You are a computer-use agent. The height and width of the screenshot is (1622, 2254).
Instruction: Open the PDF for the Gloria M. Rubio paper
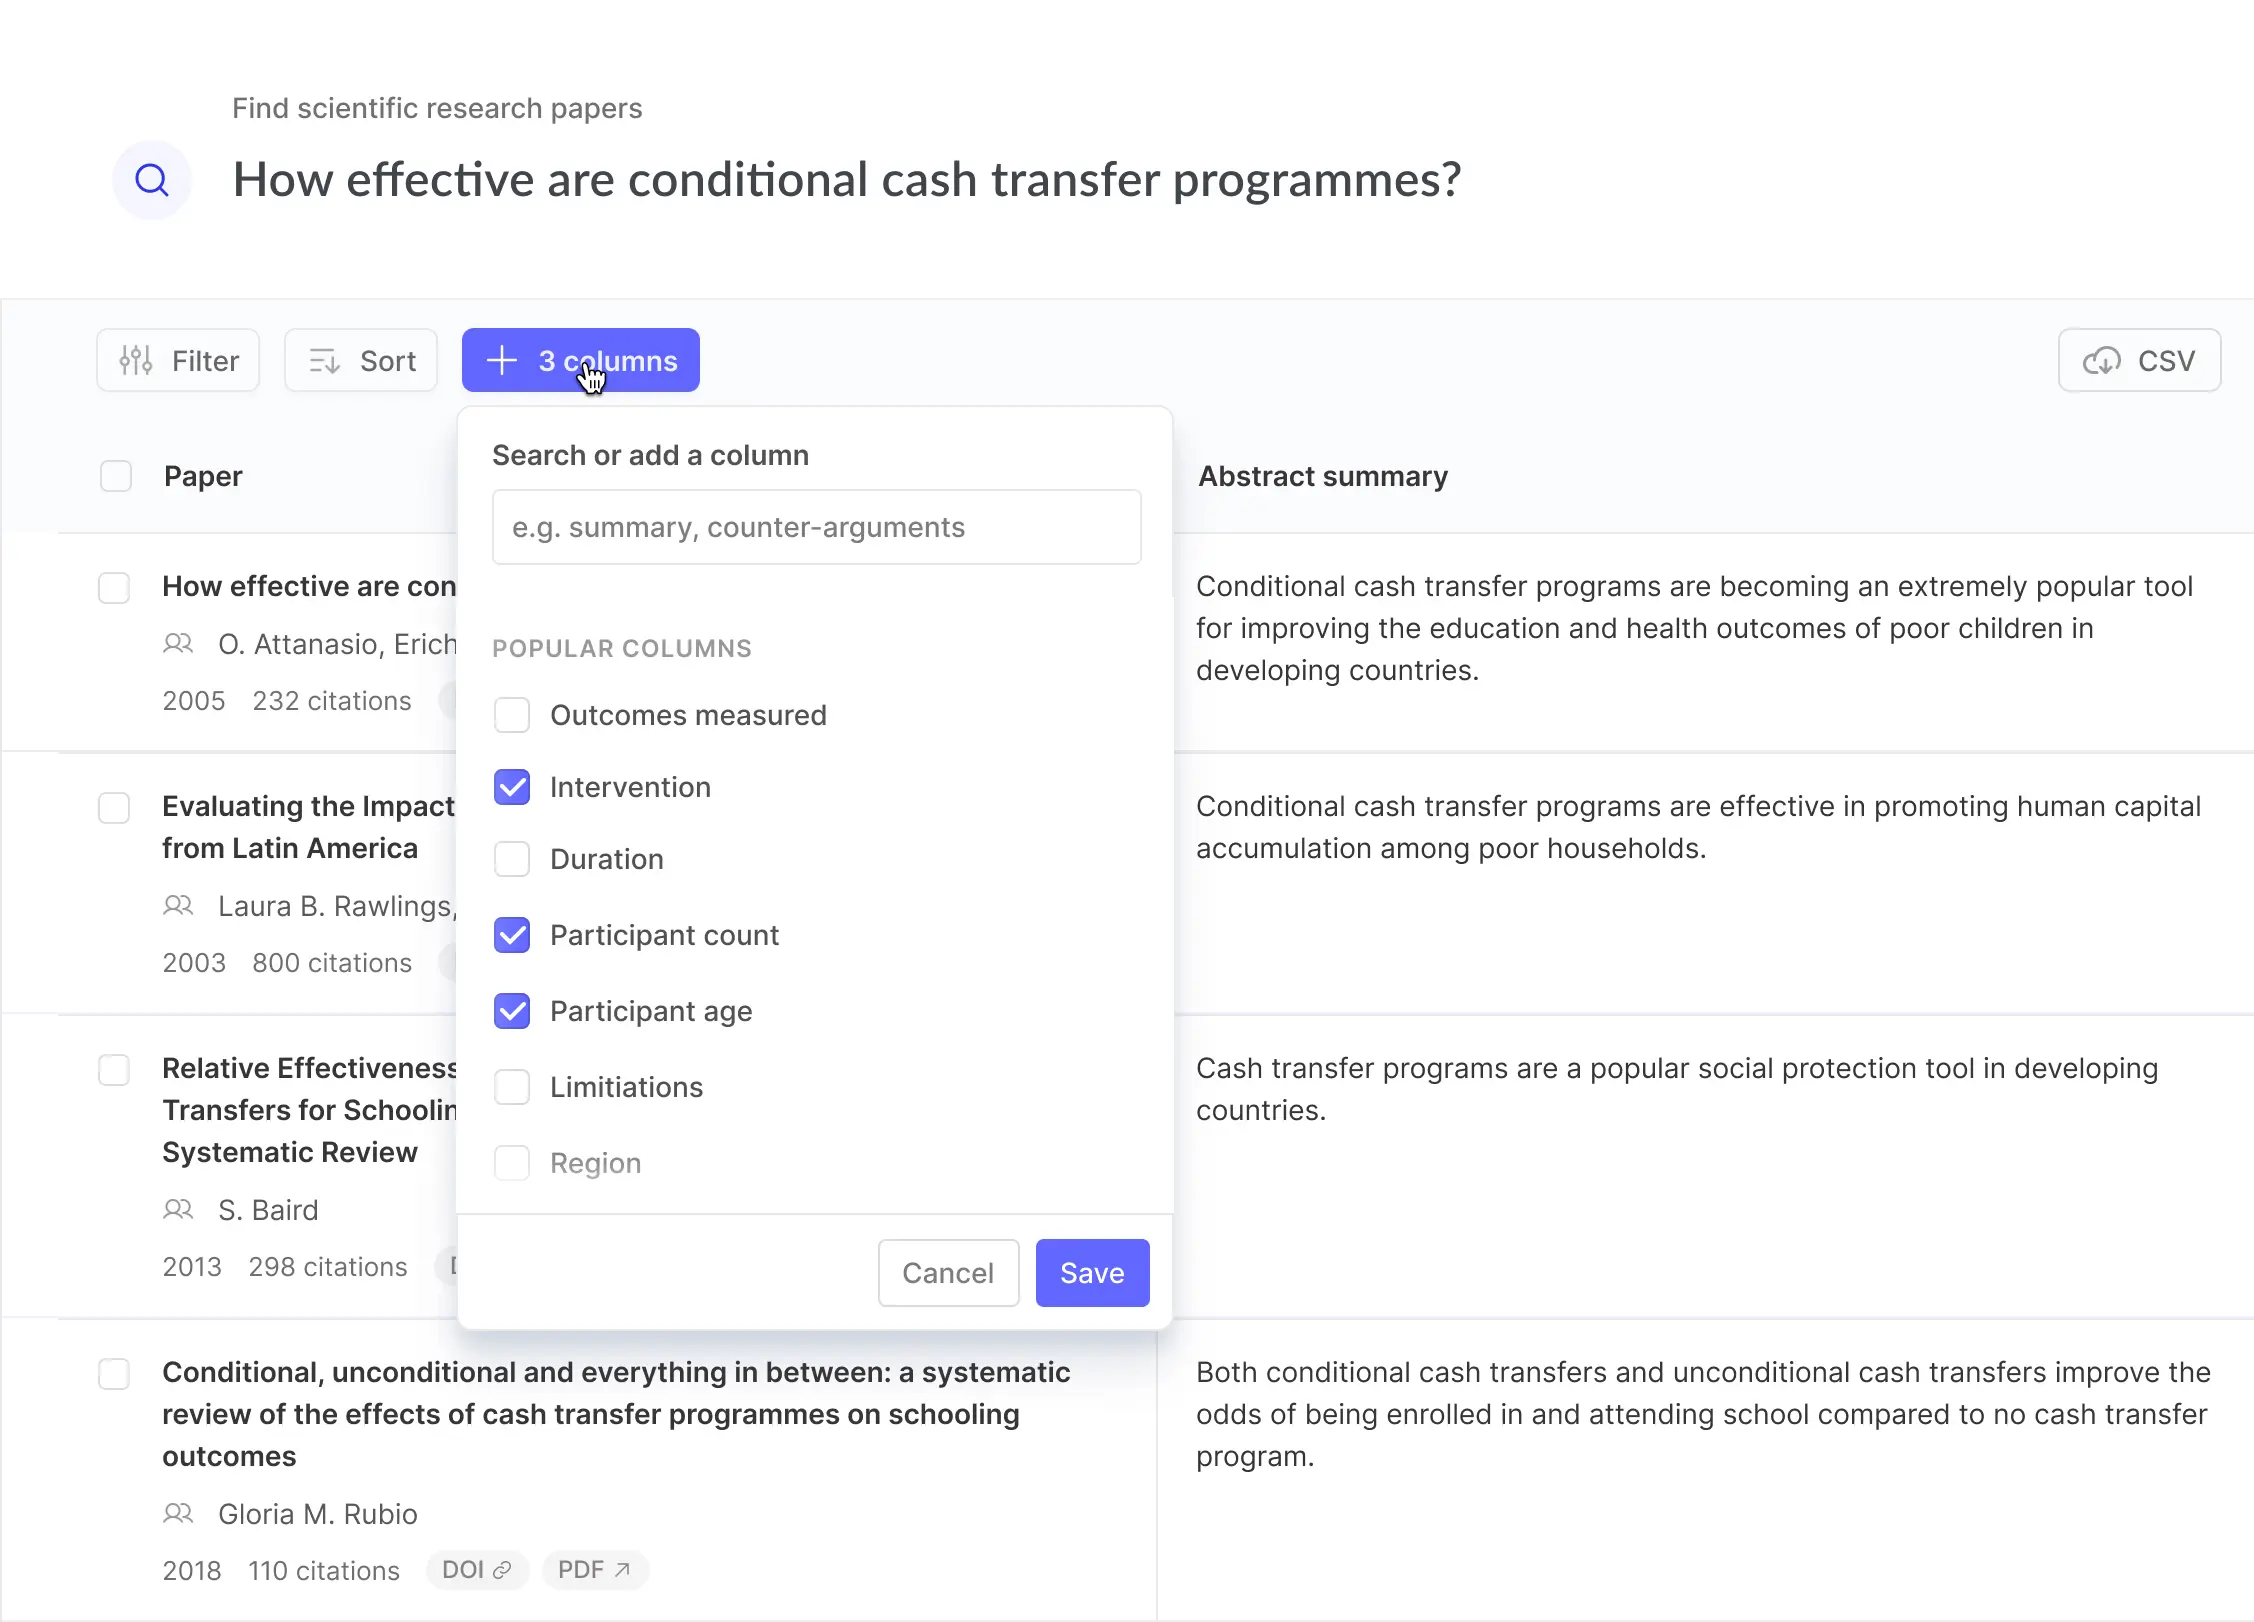click(x=594, y=1569)
